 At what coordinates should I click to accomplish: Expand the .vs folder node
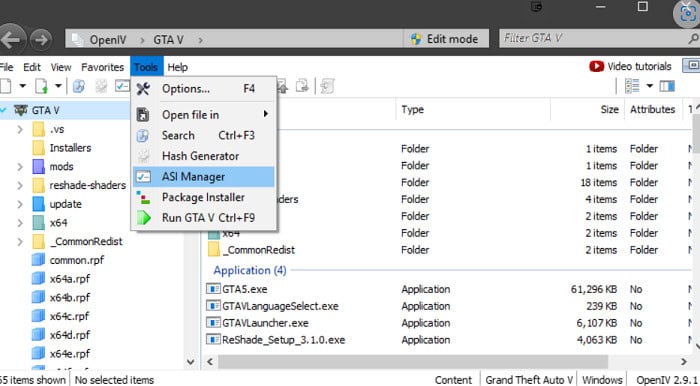pyautogui.click(x=20, y=129)
